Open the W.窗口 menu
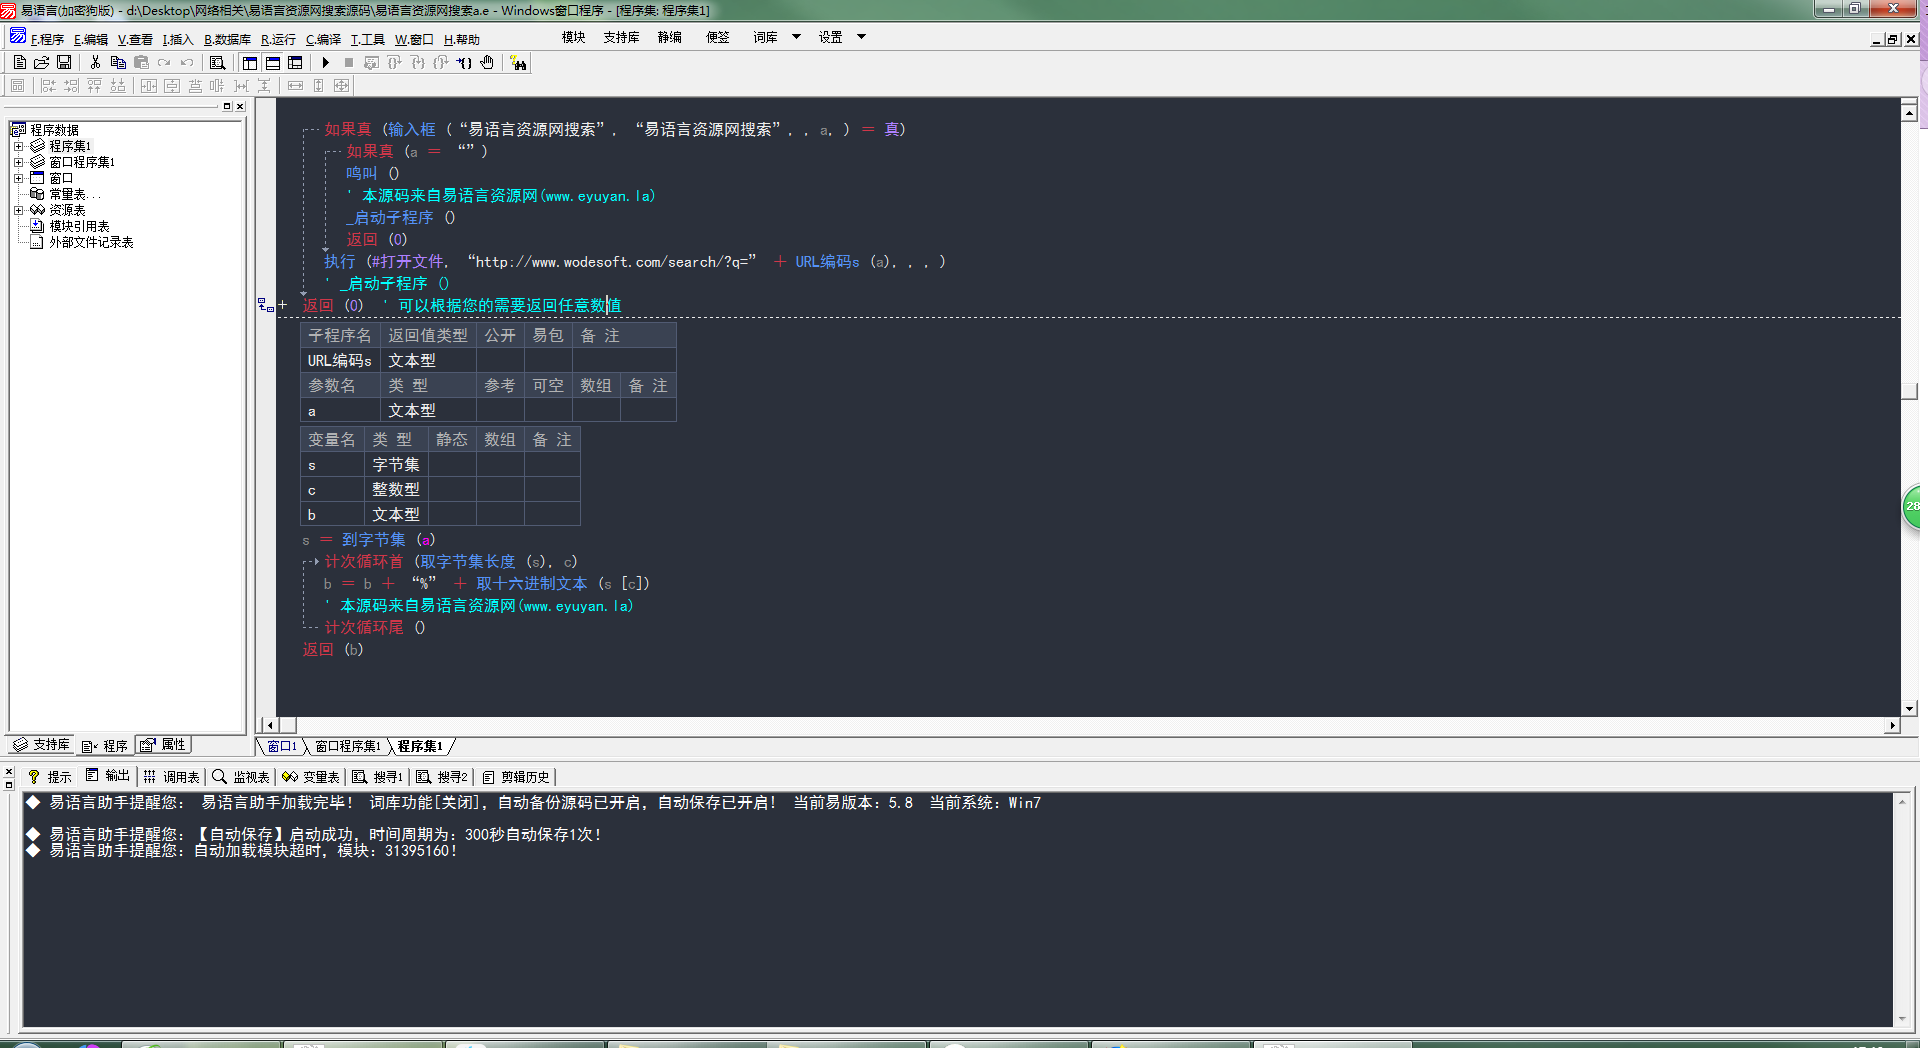This screenshot has height=1048, width=1928. (414, 39)
